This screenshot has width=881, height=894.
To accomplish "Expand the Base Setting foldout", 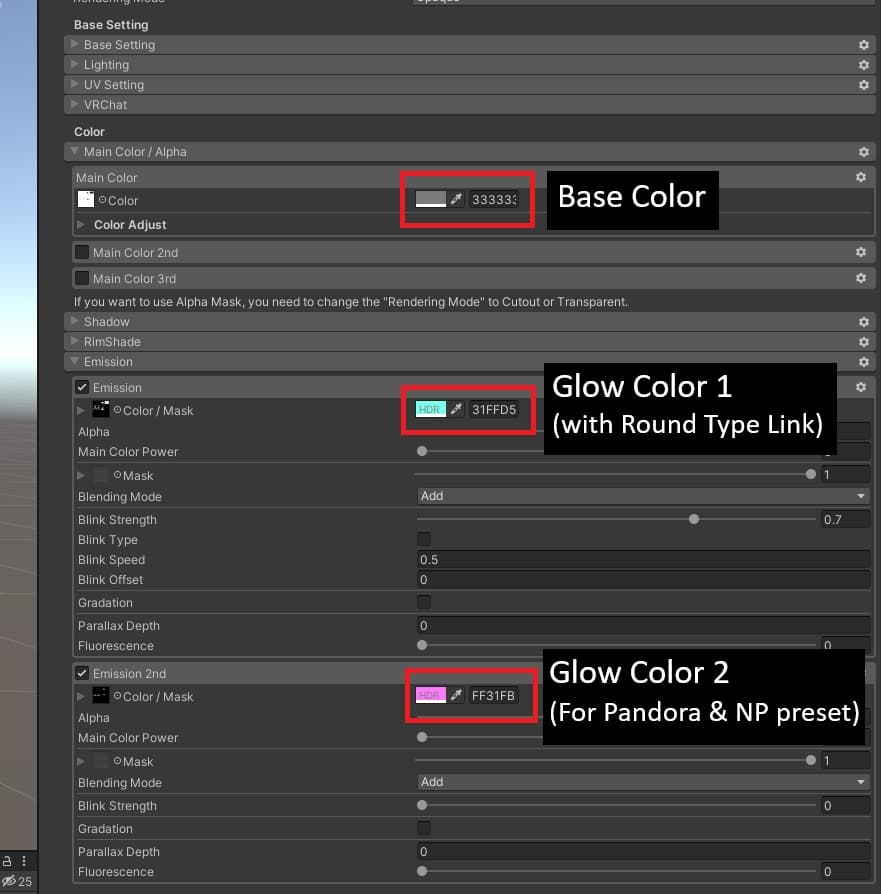I will click(74, 44).
